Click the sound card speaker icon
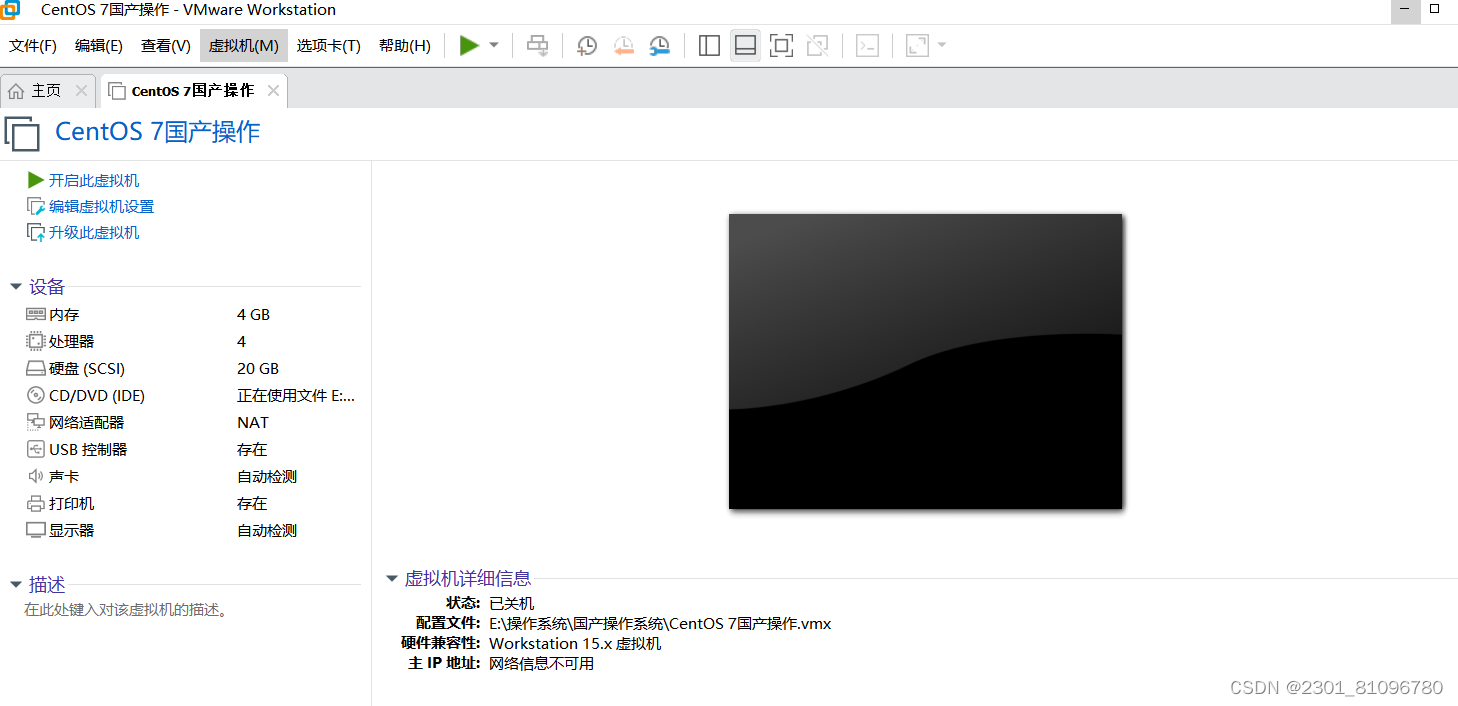The width and height of the screenshot is (1458, 706). [36, 476]
